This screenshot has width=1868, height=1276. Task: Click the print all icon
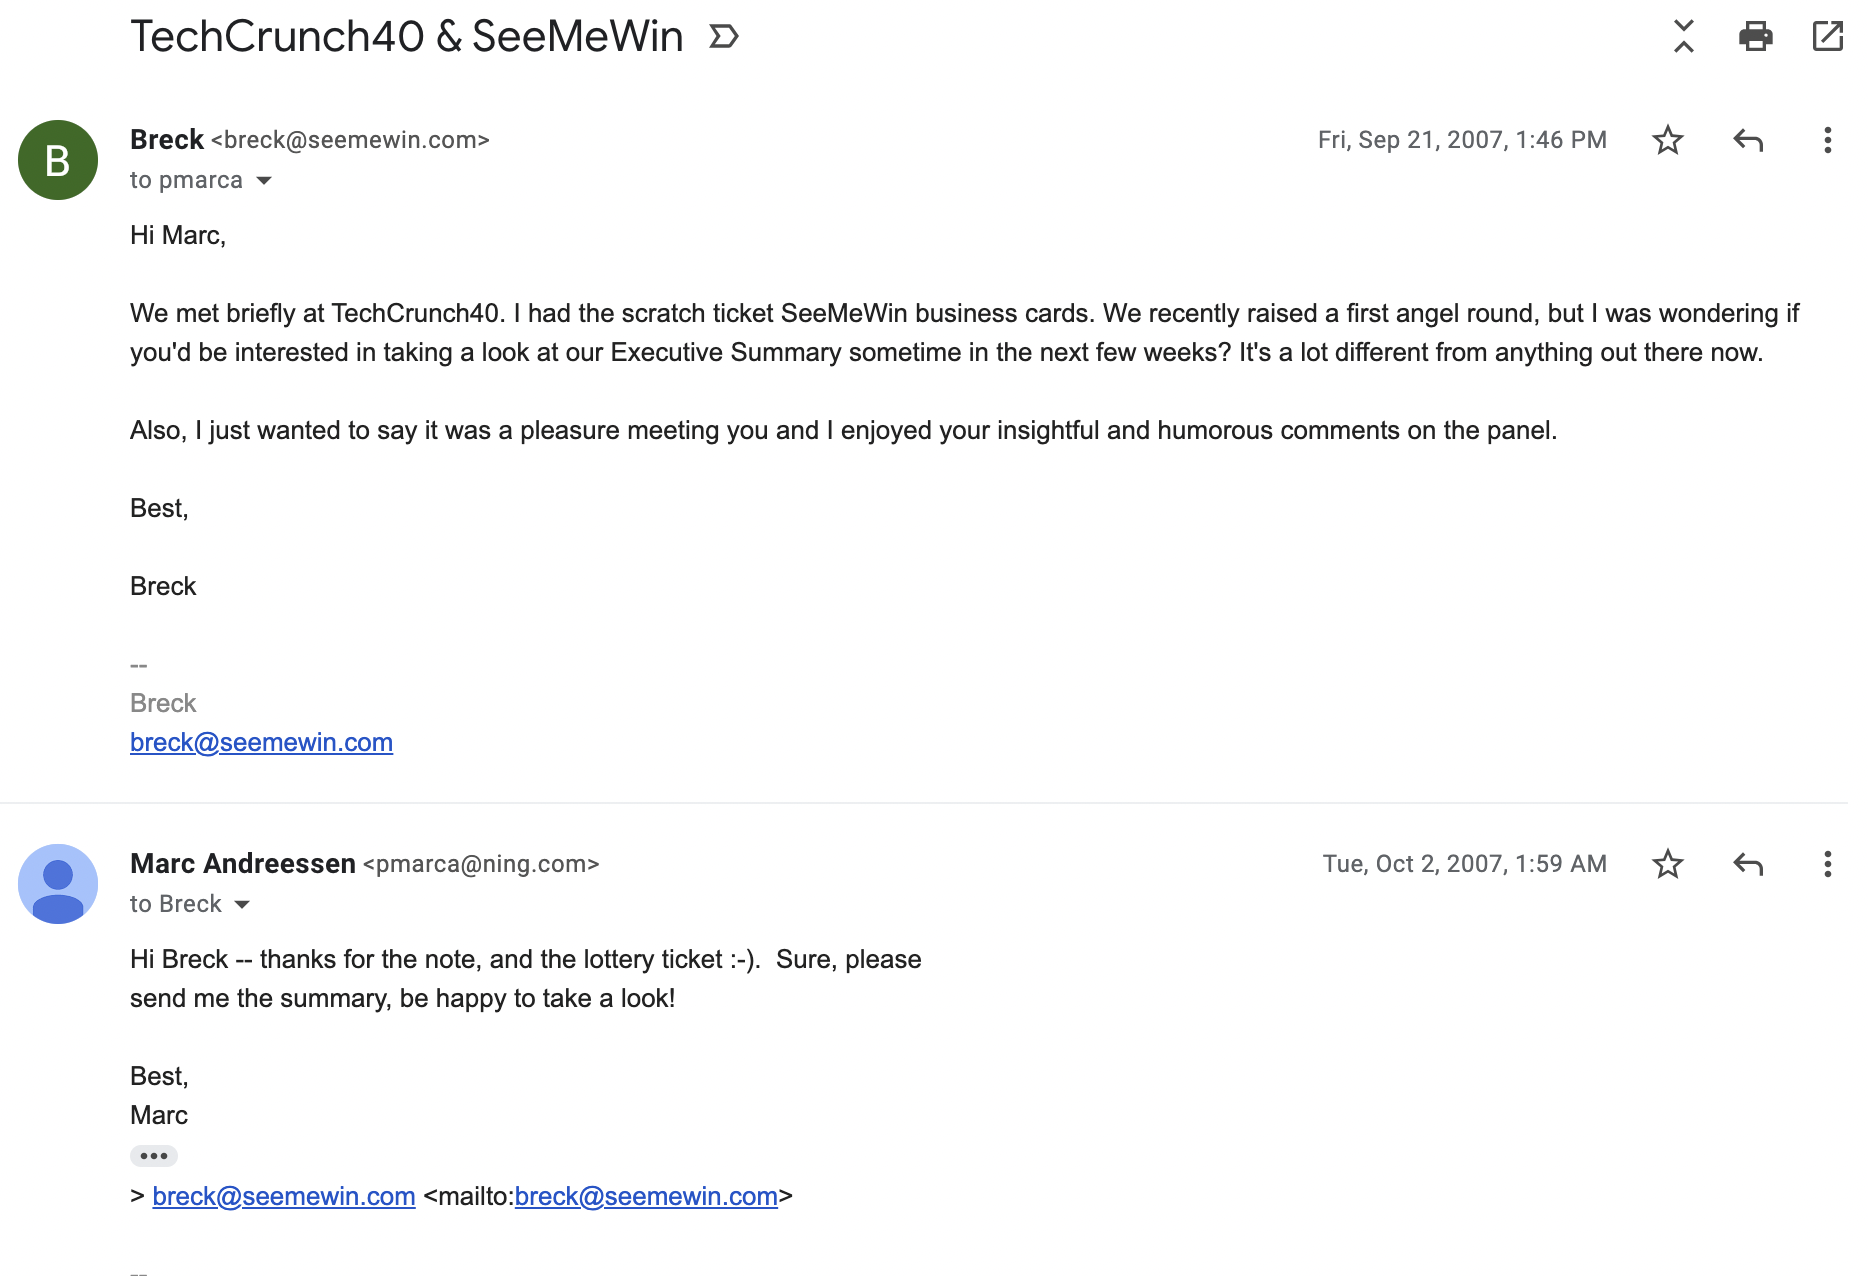[x=1755, y=37]
